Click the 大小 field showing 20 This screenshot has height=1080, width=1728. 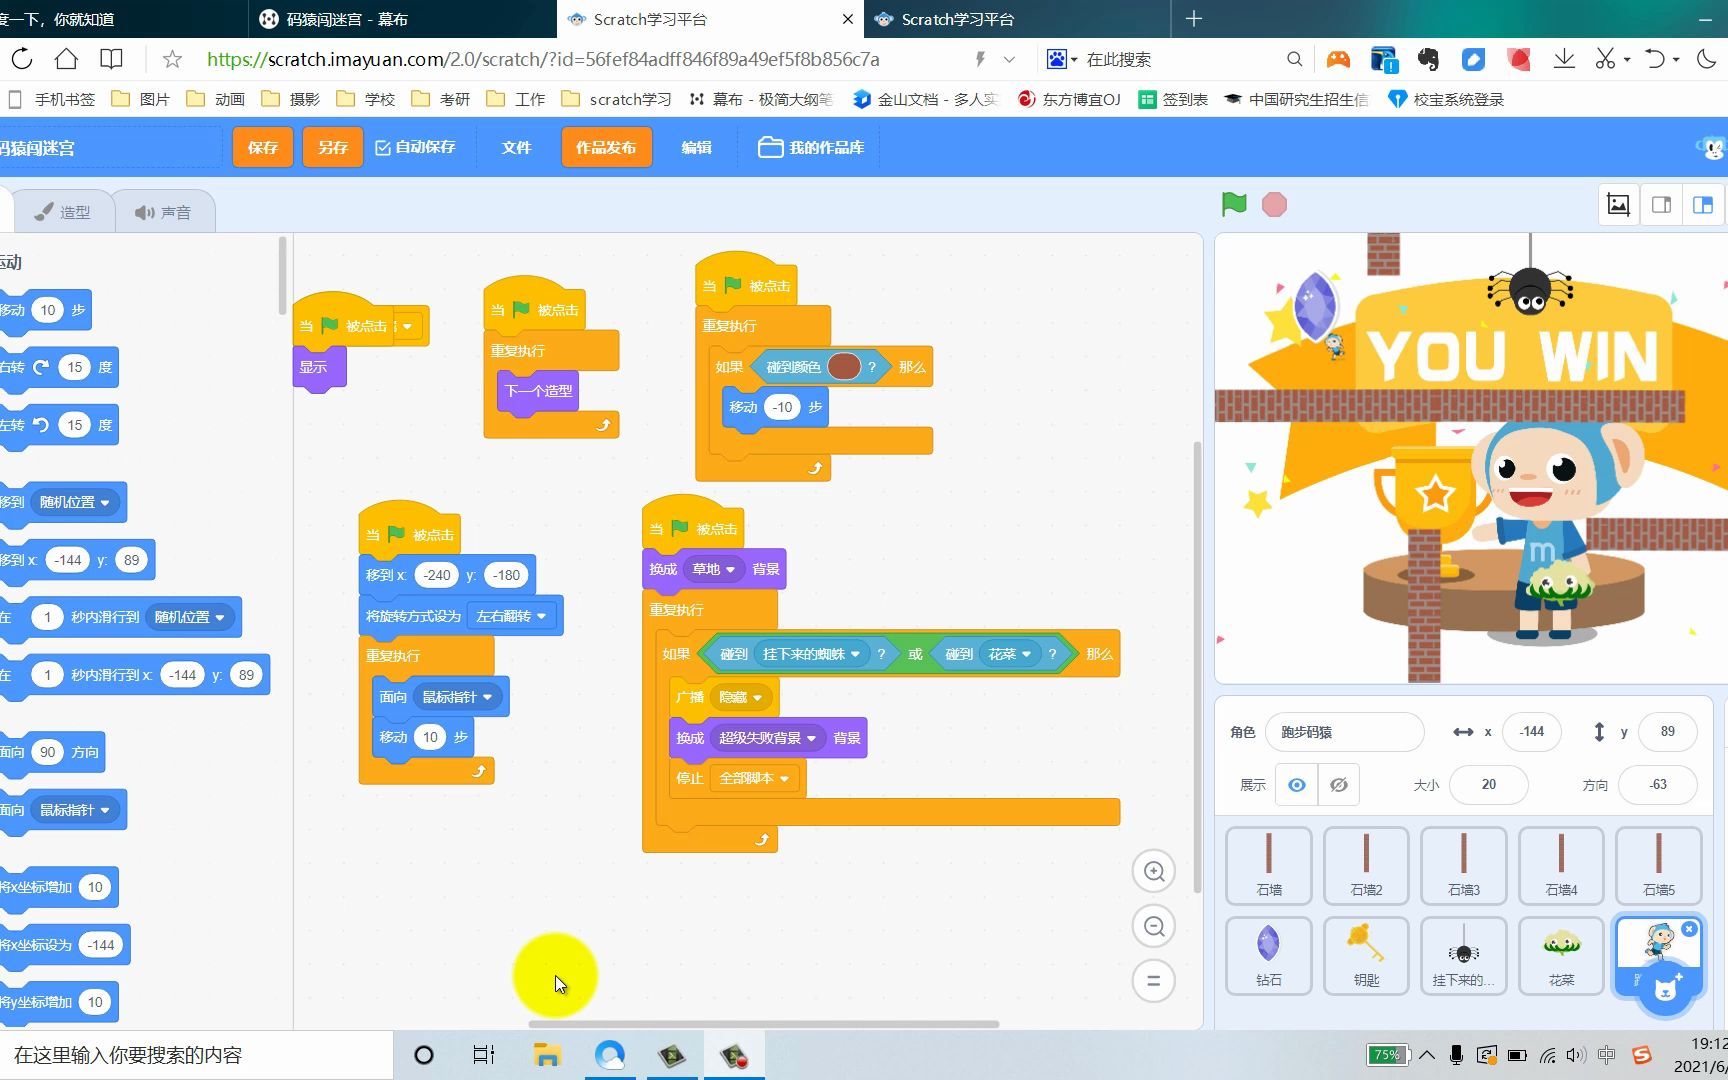coord(1488,785)
